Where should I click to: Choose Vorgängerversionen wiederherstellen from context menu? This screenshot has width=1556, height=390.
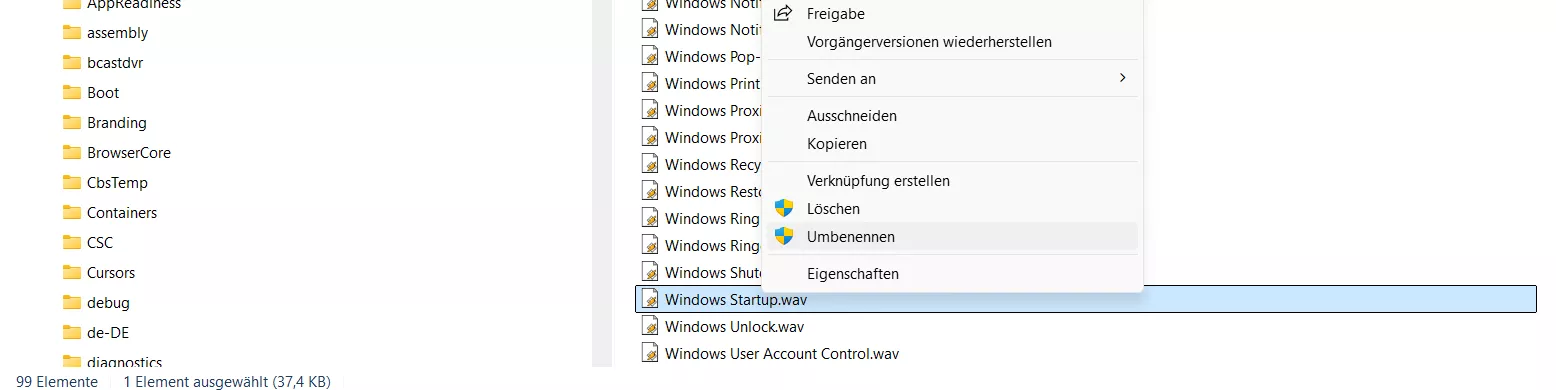tap(929, 42)
